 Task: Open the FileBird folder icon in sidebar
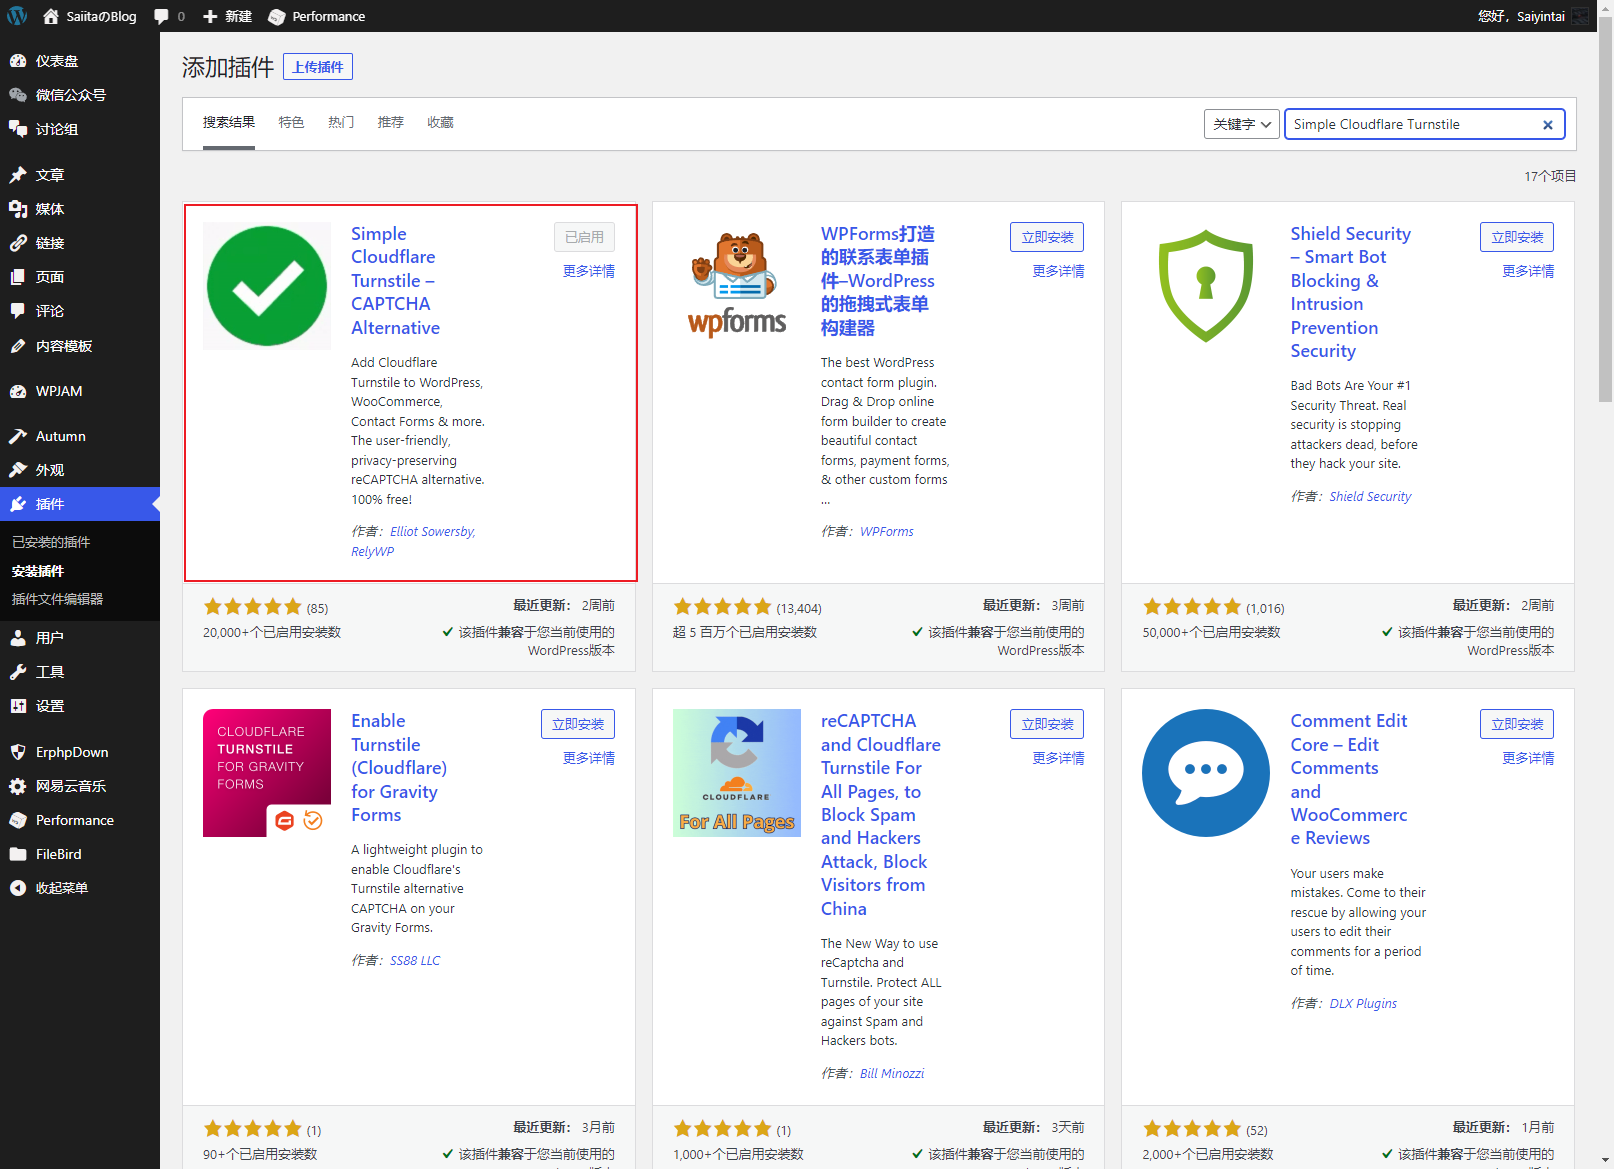pyautogui.click(x=18, y=854)
